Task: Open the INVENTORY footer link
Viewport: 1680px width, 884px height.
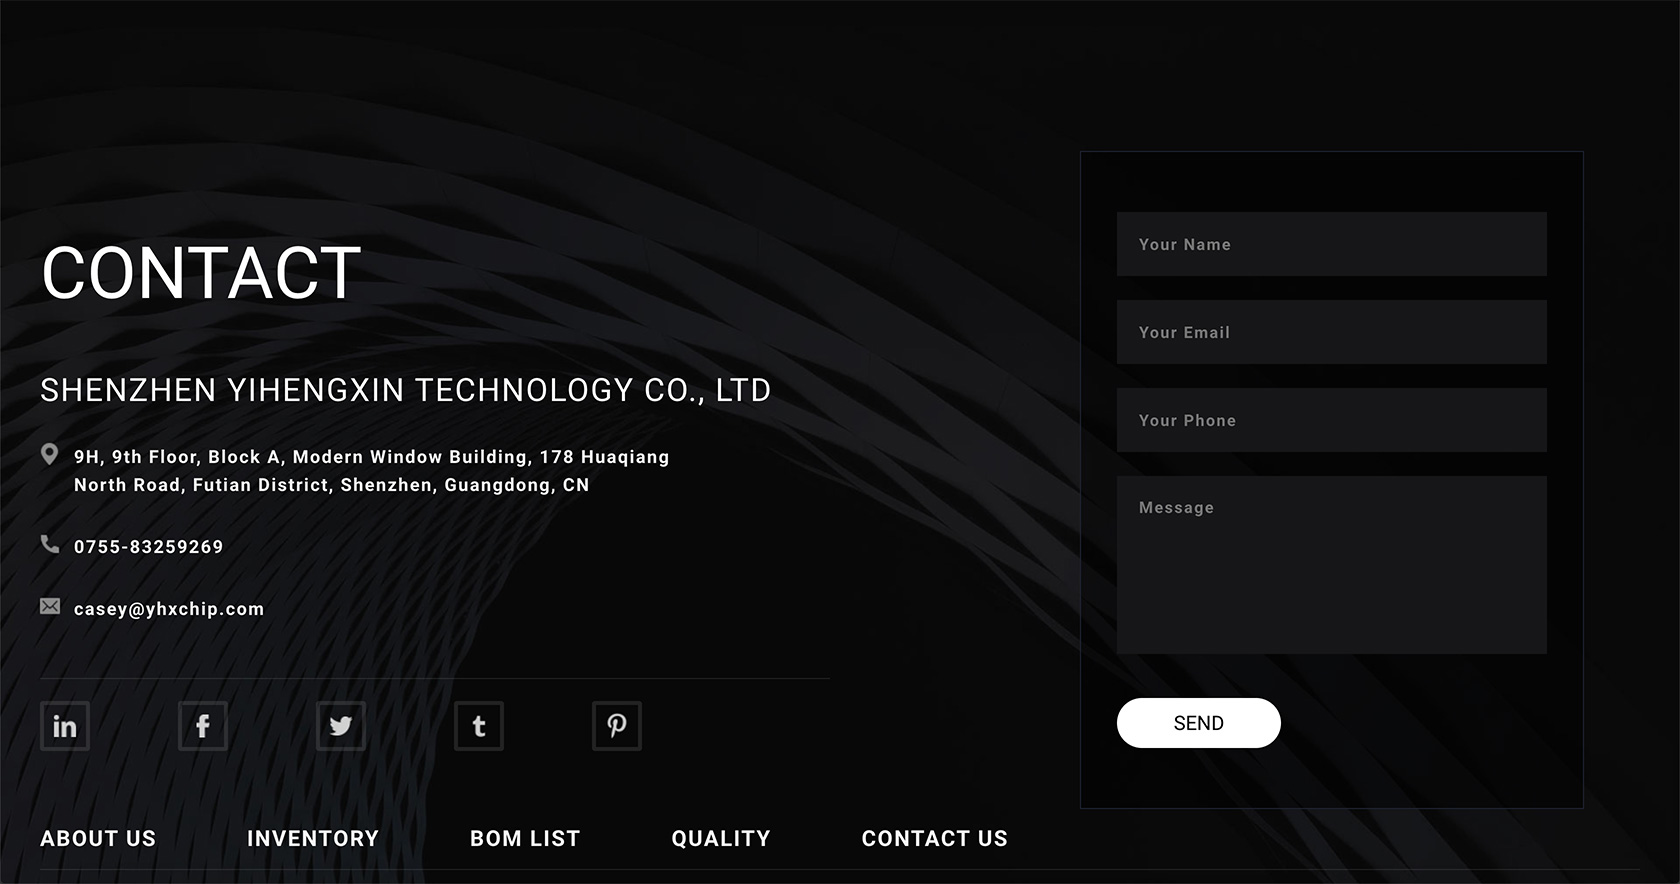Action: 313,839
